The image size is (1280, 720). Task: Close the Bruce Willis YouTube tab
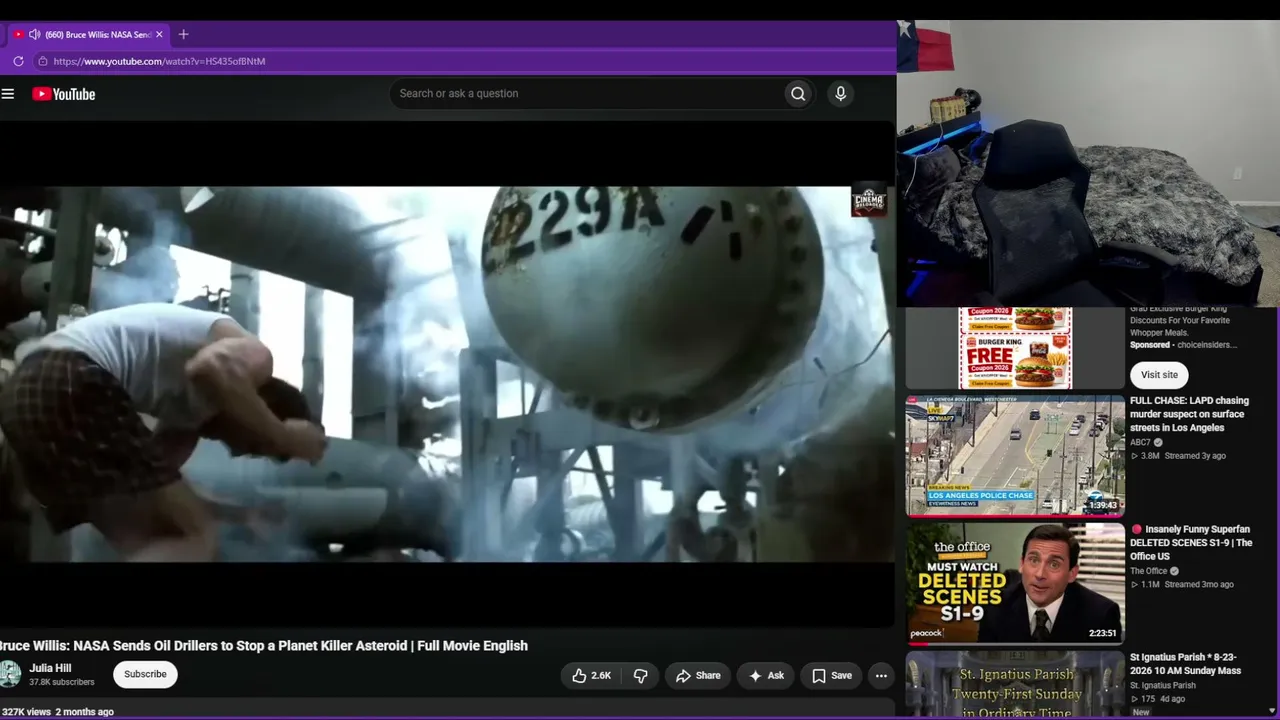click(159, 34)
